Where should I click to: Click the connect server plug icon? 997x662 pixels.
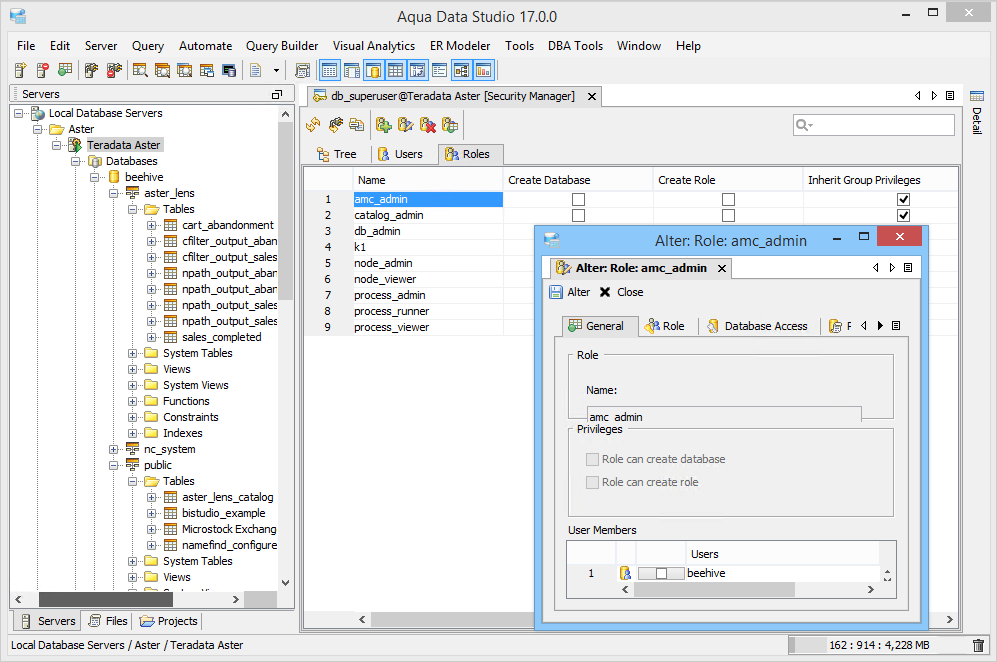click(x=92, y=70)
